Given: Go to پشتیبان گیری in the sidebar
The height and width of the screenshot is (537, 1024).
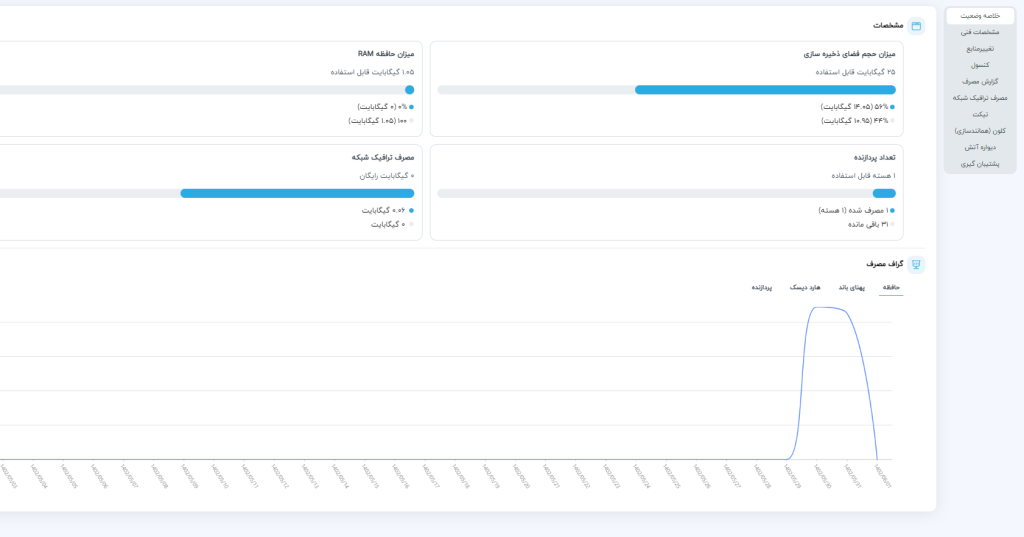Looking at the screenshot, I should pyautogui.click(x=980, y=163).
